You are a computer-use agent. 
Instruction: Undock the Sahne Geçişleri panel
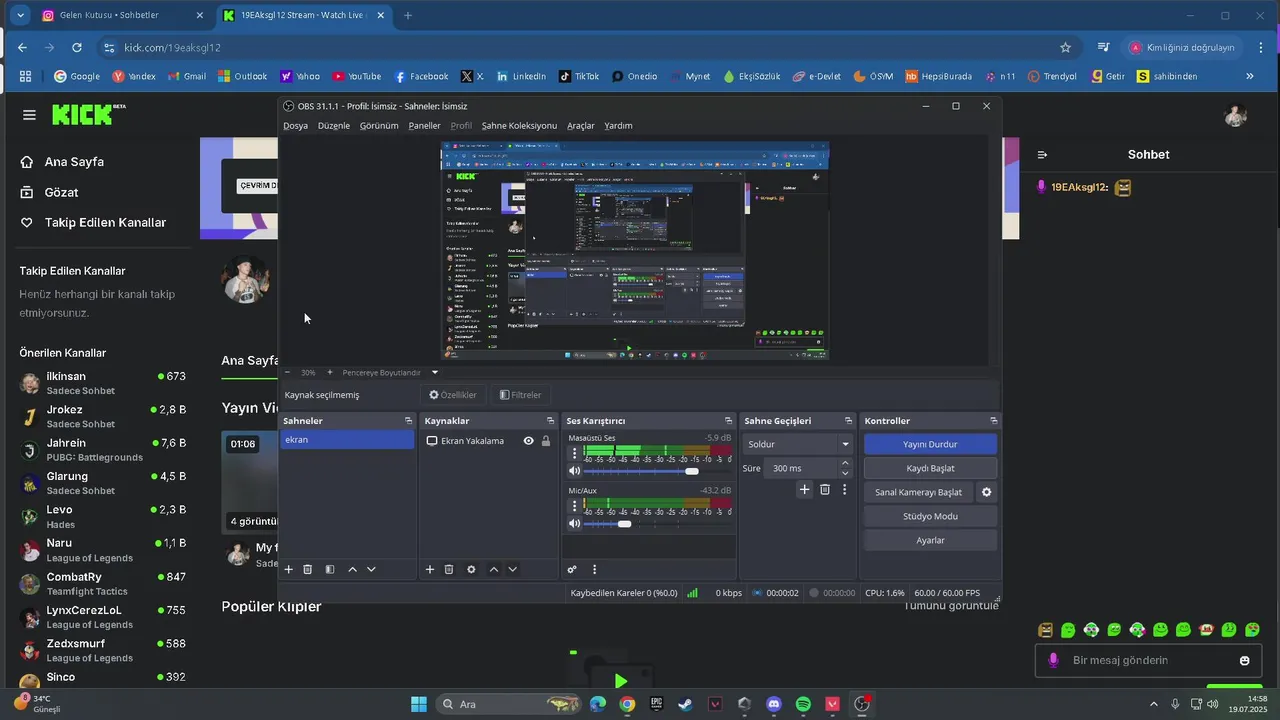point(848,421)
